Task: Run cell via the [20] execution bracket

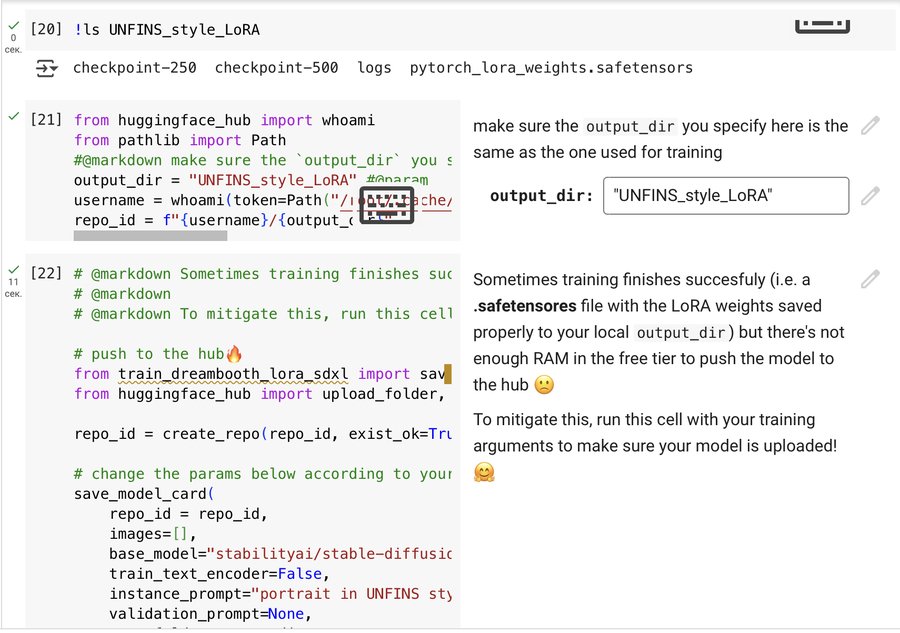Action: coord(46,30)
